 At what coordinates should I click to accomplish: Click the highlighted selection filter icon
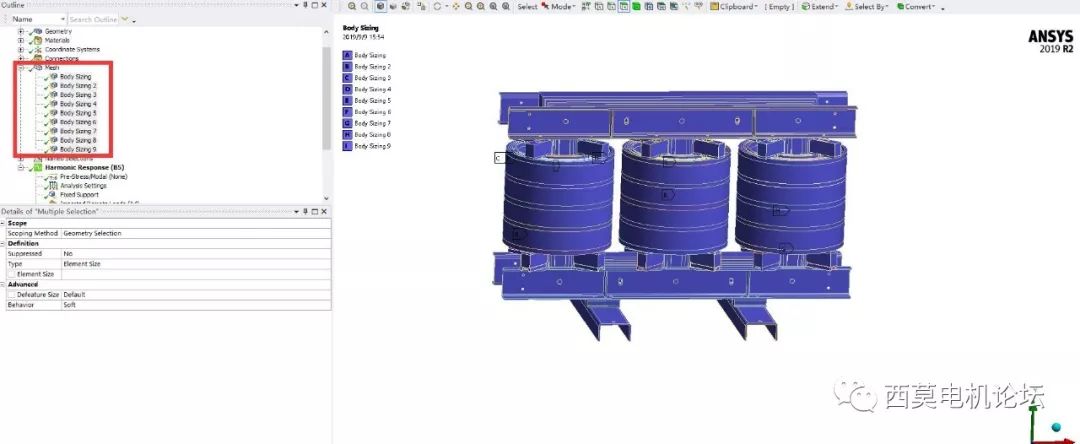[x=623, y=6]
